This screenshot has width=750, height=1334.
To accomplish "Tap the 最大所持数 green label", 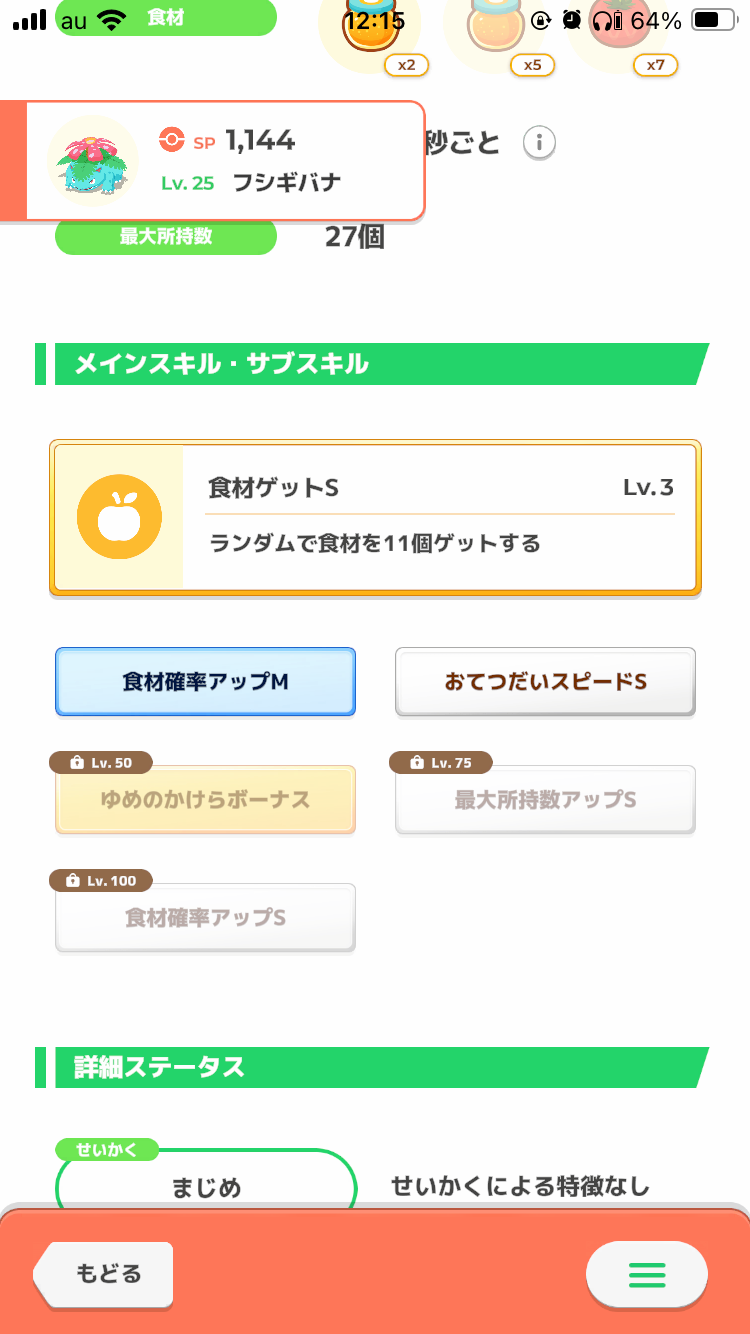I will (x=165, y=237).
